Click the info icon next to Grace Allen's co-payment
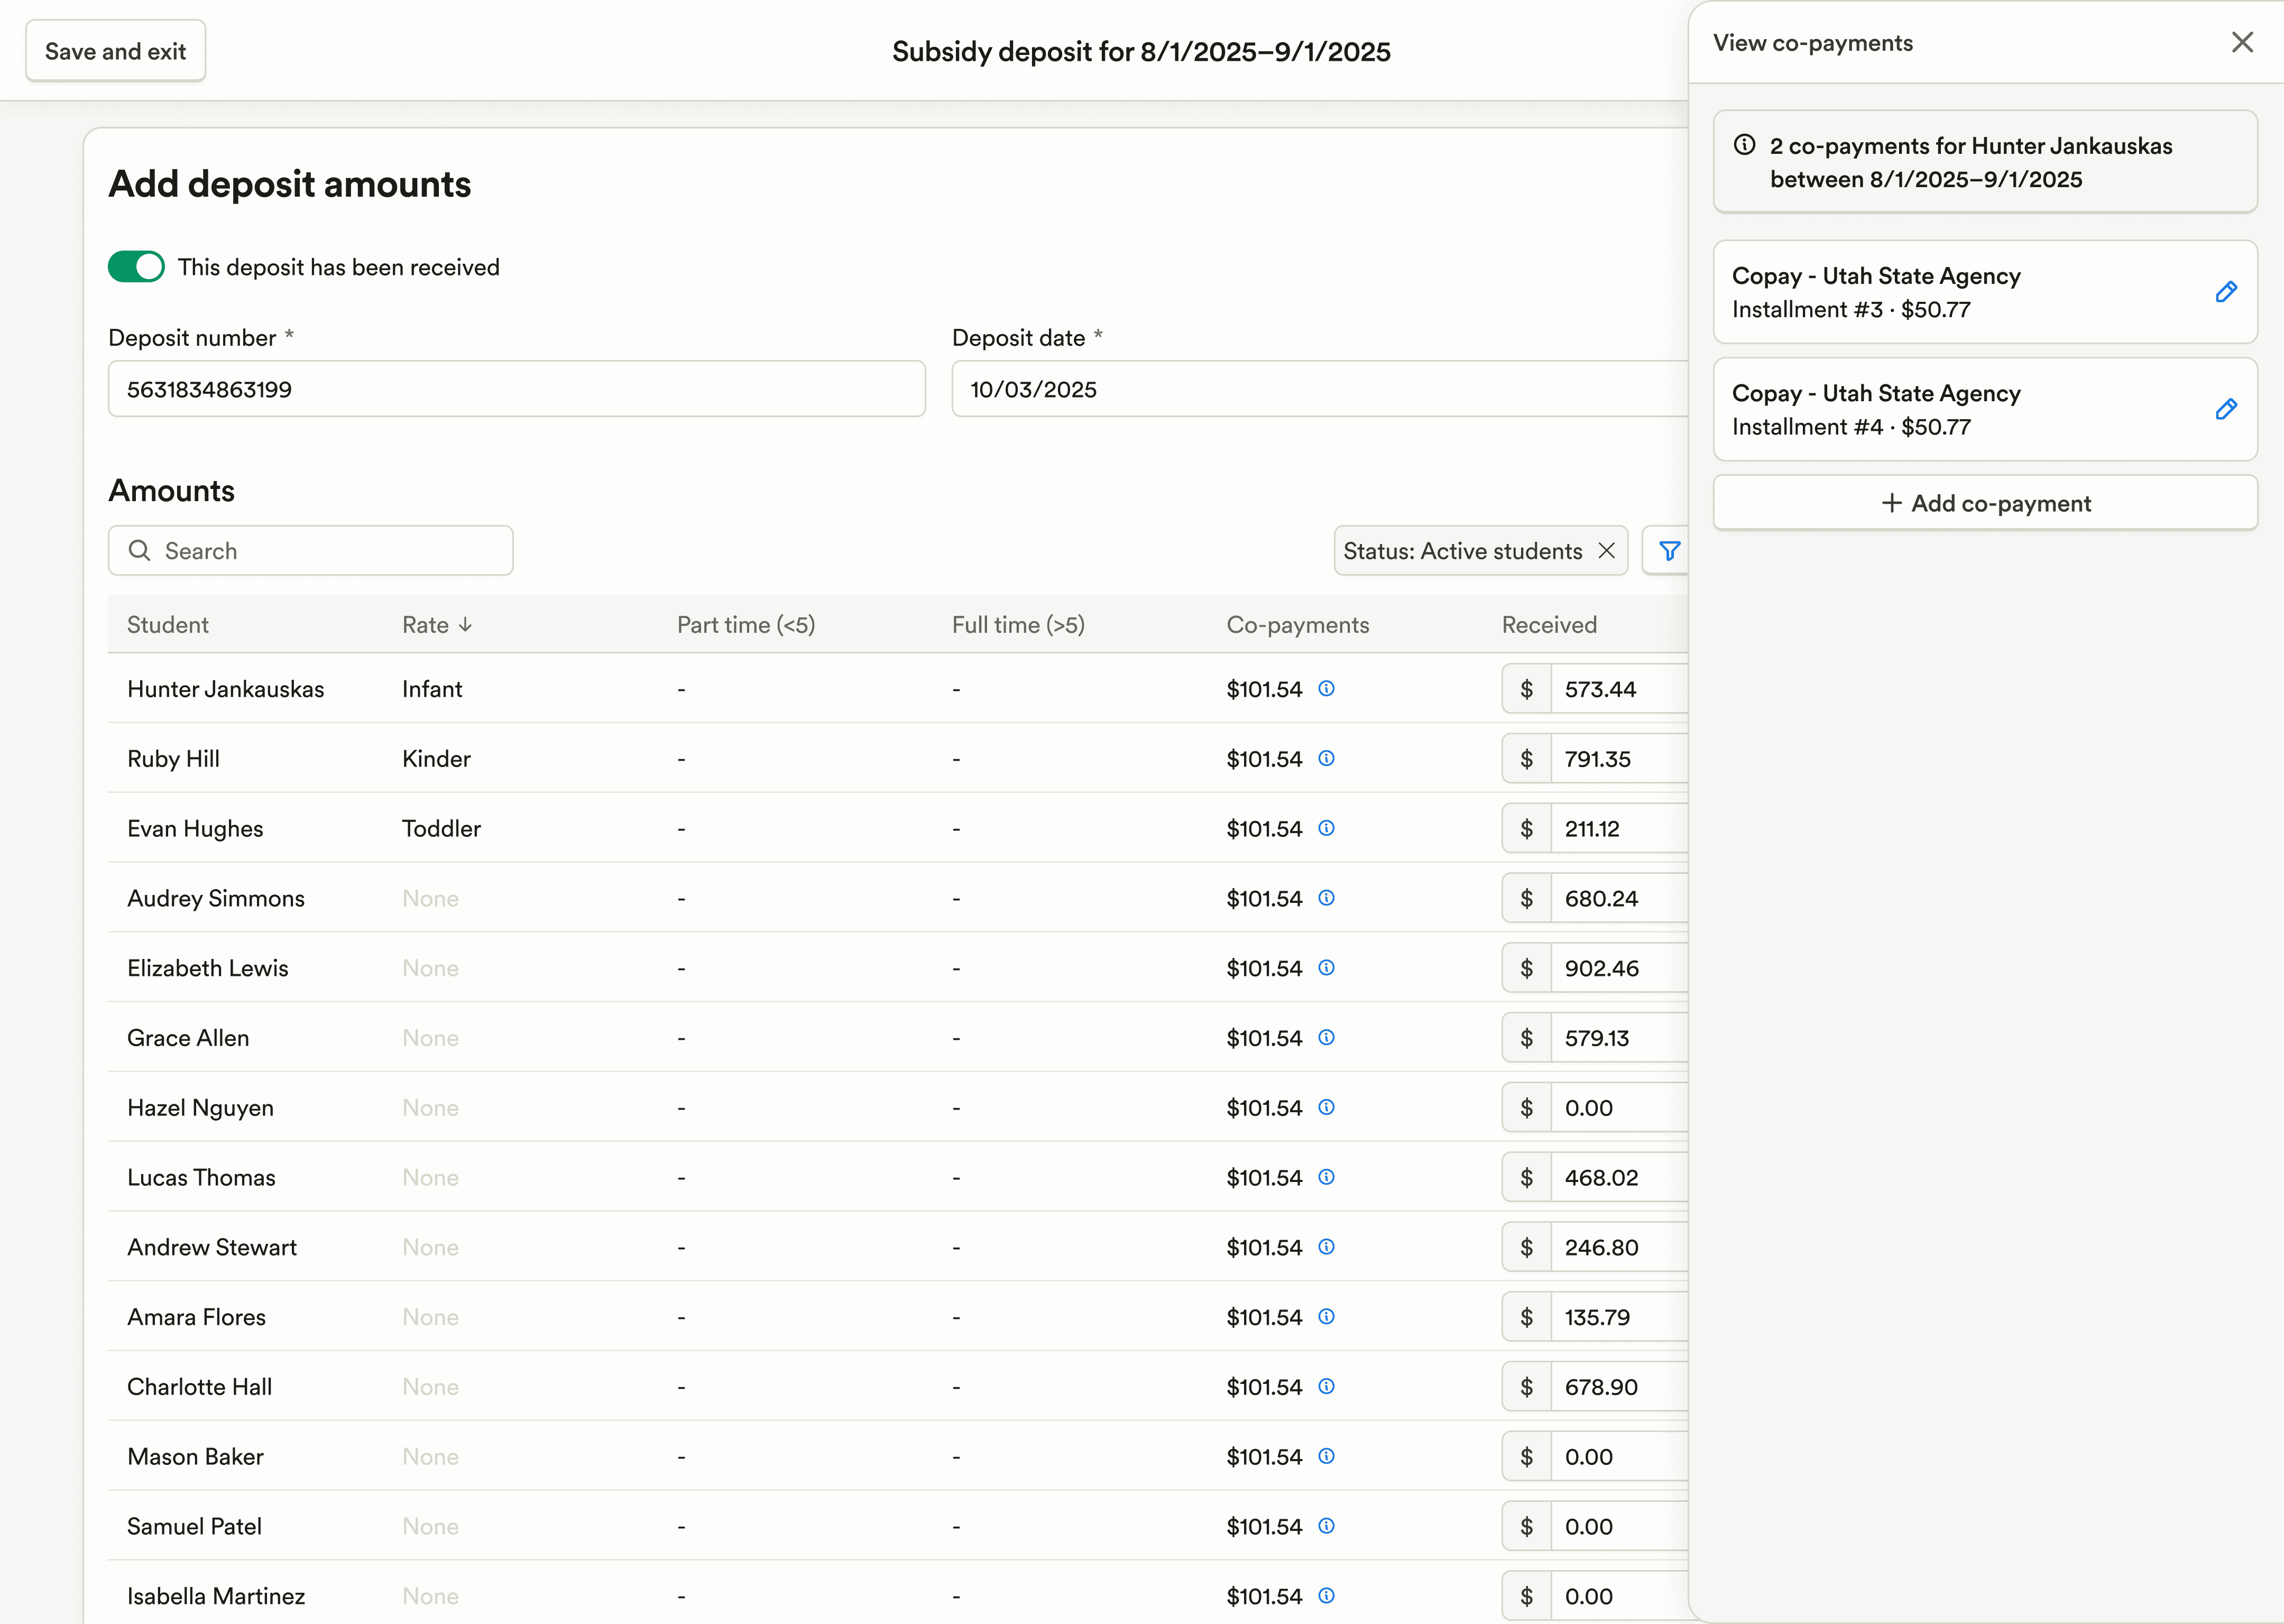The width and height of the screenshot is (2284, 1624). (x=1326, y=1037)
